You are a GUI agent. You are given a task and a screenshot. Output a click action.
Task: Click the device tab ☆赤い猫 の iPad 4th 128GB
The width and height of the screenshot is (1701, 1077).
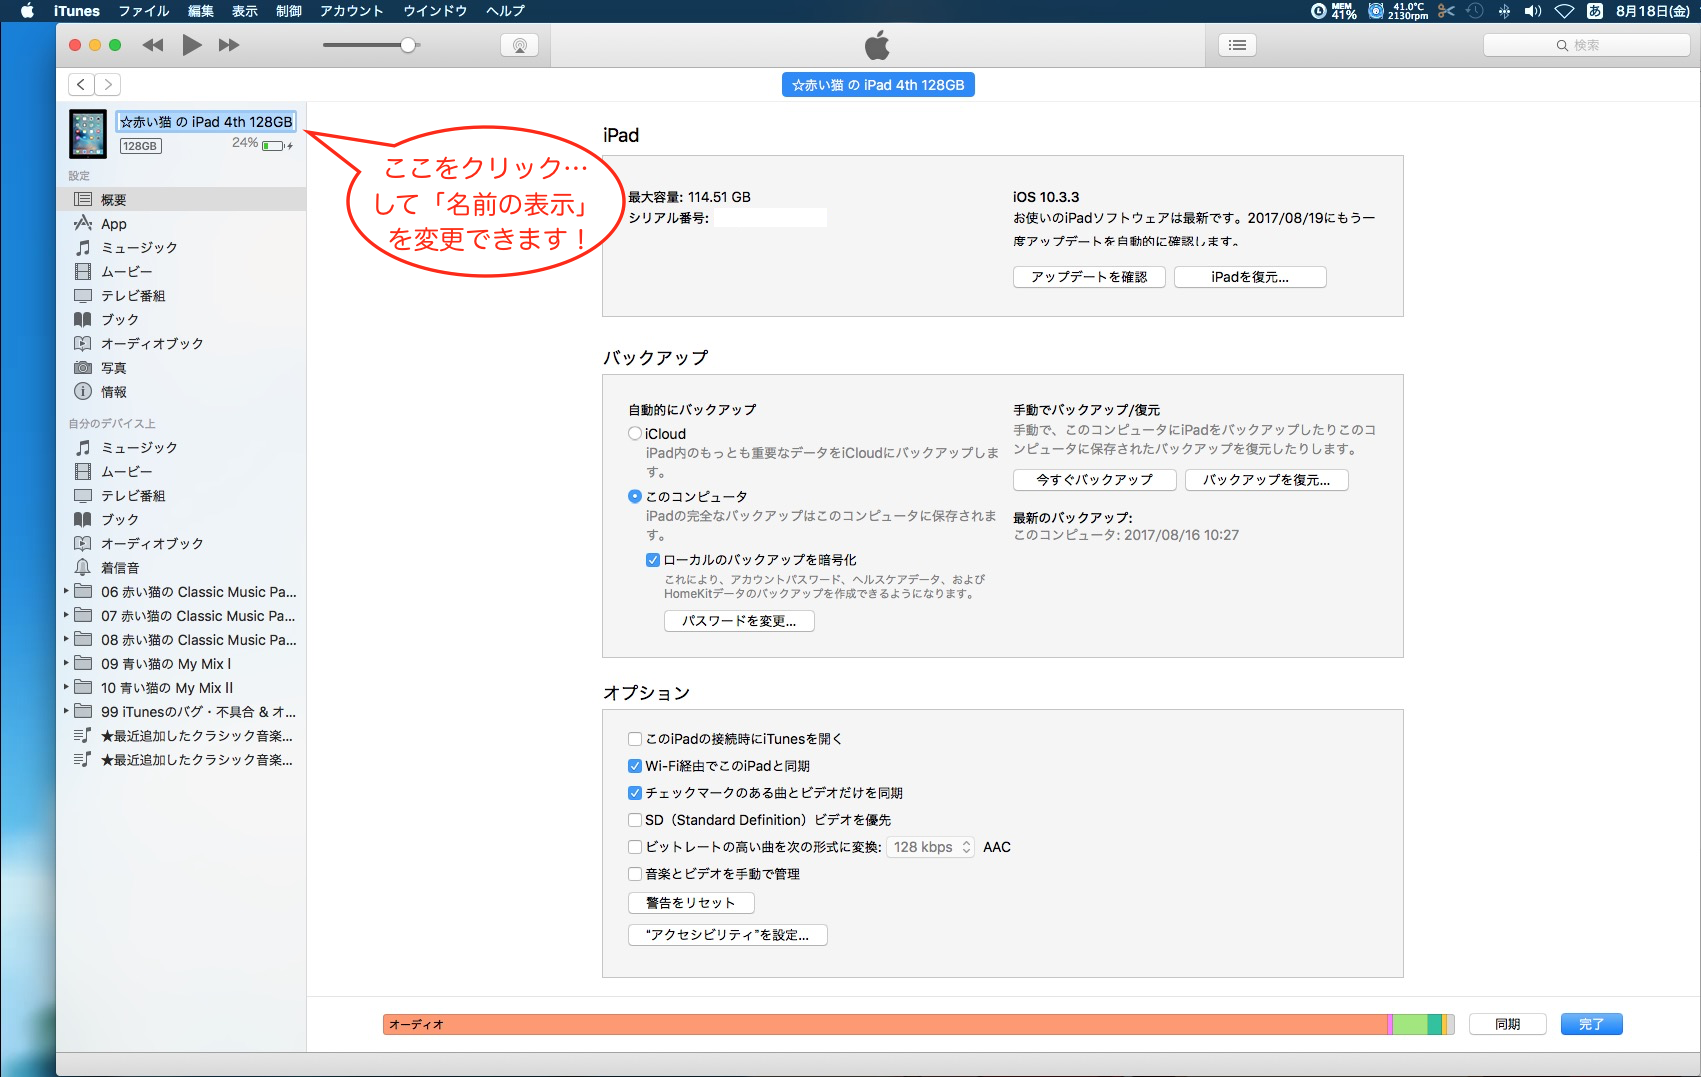click(878, 85)
